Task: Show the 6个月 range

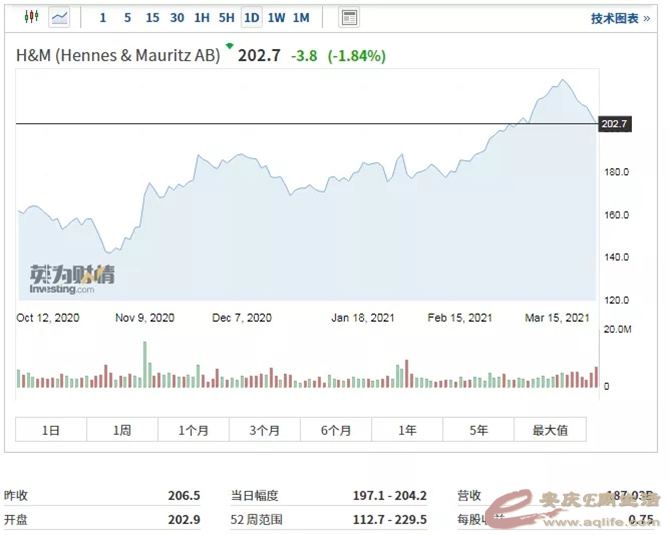Action: [x=336, y=430]
